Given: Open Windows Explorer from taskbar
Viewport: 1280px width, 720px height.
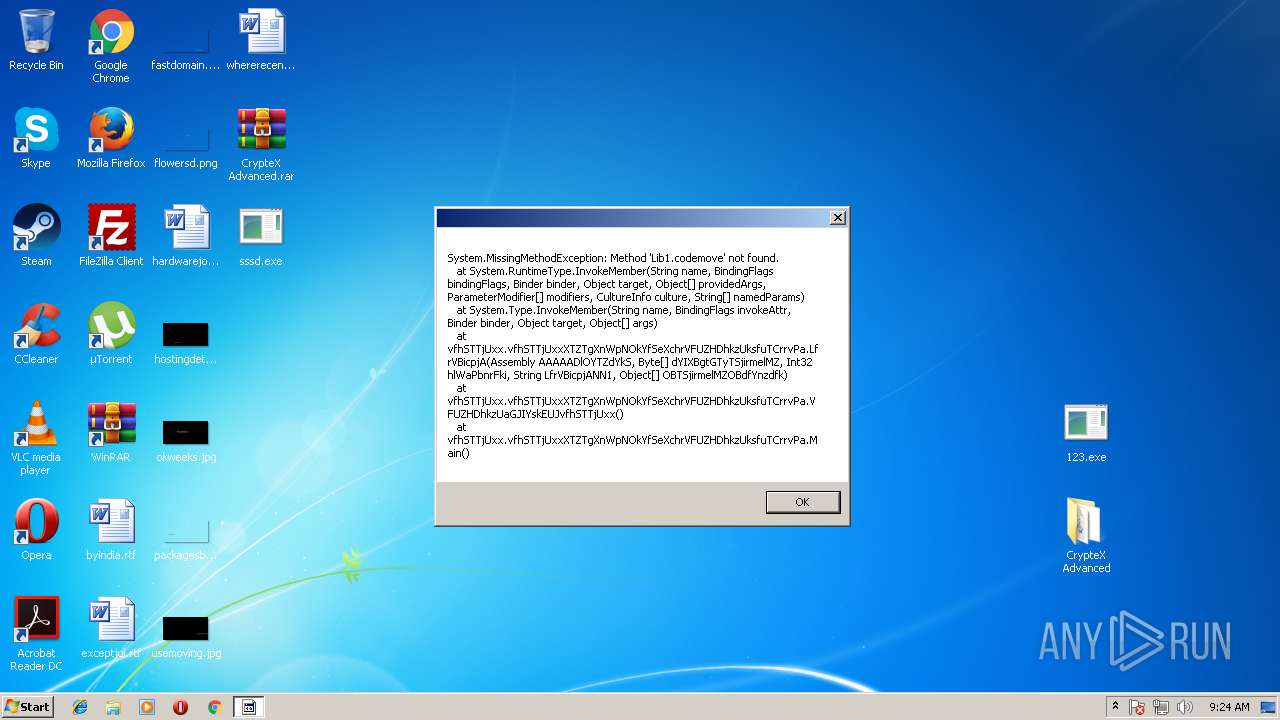Looking at the screenshot, I should click(x=113, y=707).
